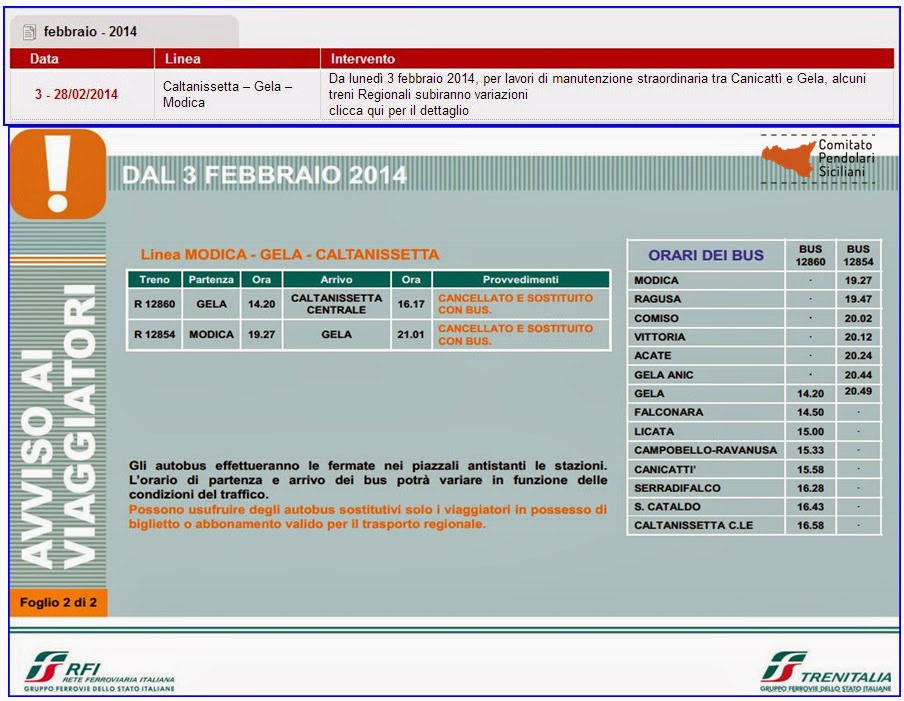This screenshot has height=701, width=904.
Task: Select train R 12854 cell
Action: click(155, 334)
